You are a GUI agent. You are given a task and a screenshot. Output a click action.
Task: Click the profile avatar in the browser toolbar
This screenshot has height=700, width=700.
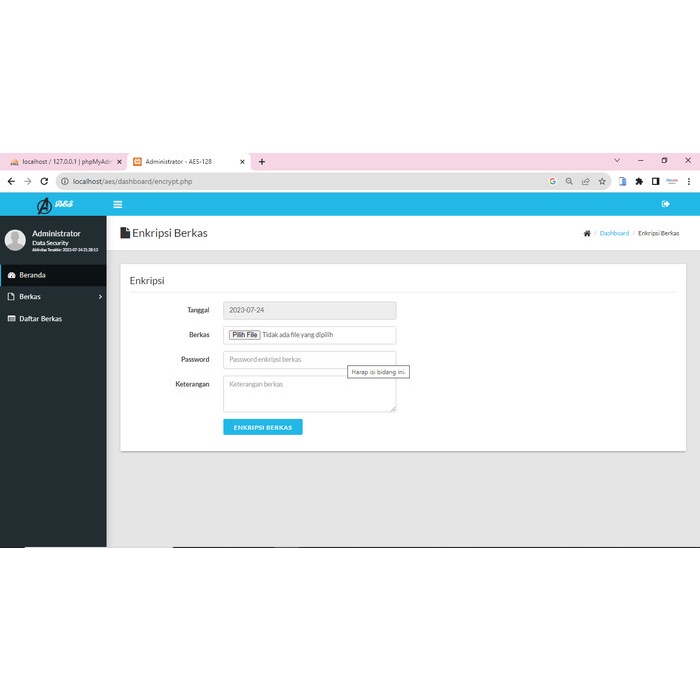coord(672,181)
